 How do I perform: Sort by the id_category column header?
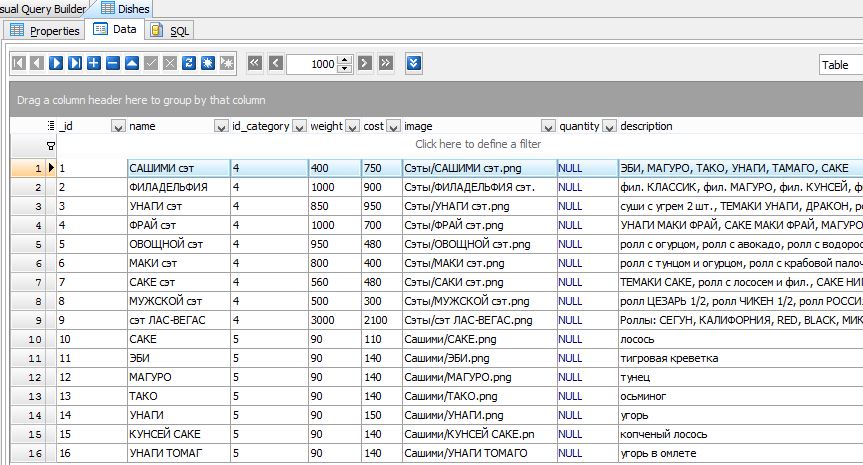pos(261,126)
